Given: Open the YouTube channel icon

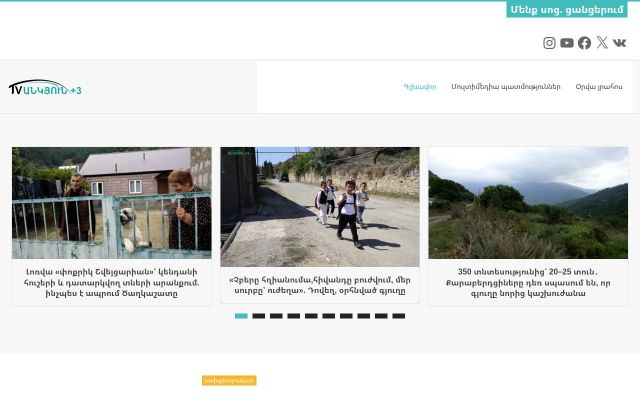Looking at the screenshot, I should (567, 43).
